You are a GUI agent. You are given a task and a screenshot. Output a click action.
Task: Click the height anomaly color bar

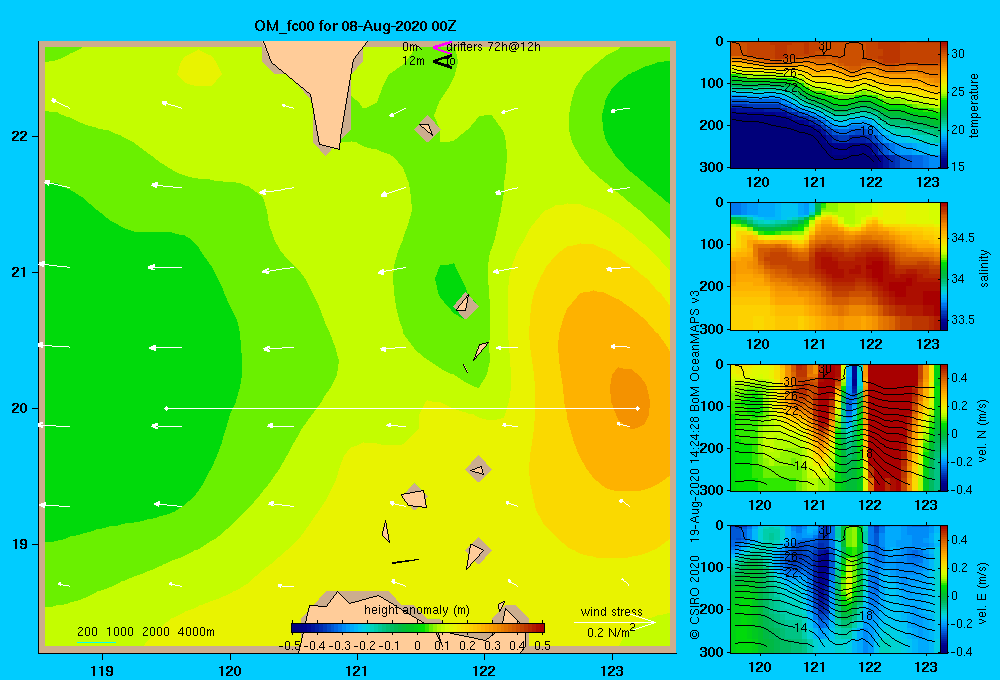[x=418, y=628]
